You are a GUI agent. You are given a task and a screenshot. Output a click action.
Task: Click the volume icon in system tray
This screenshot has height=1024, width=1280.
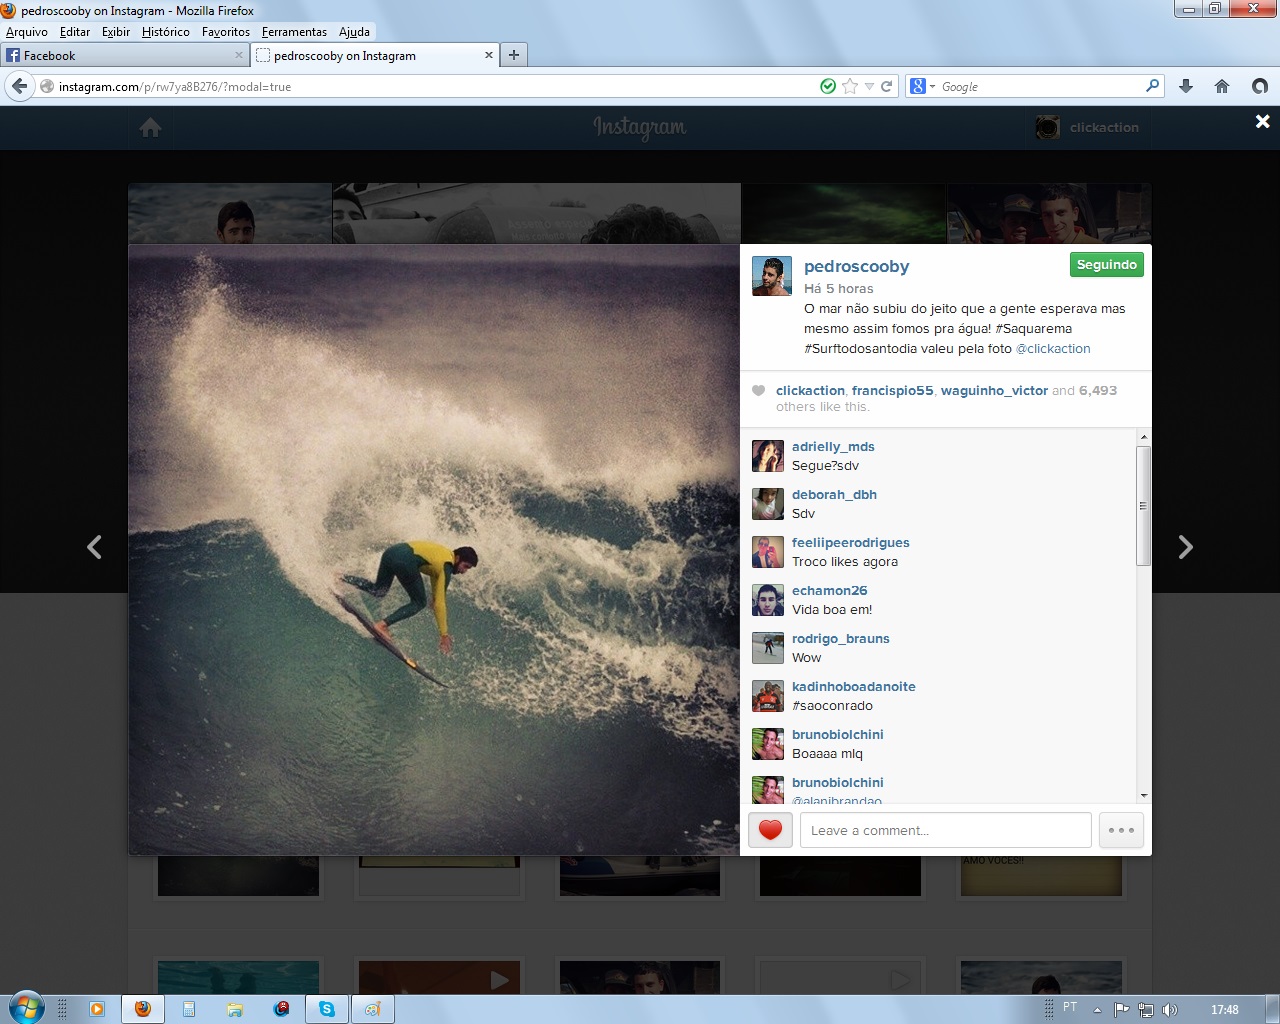(x=1170, y=1010)
